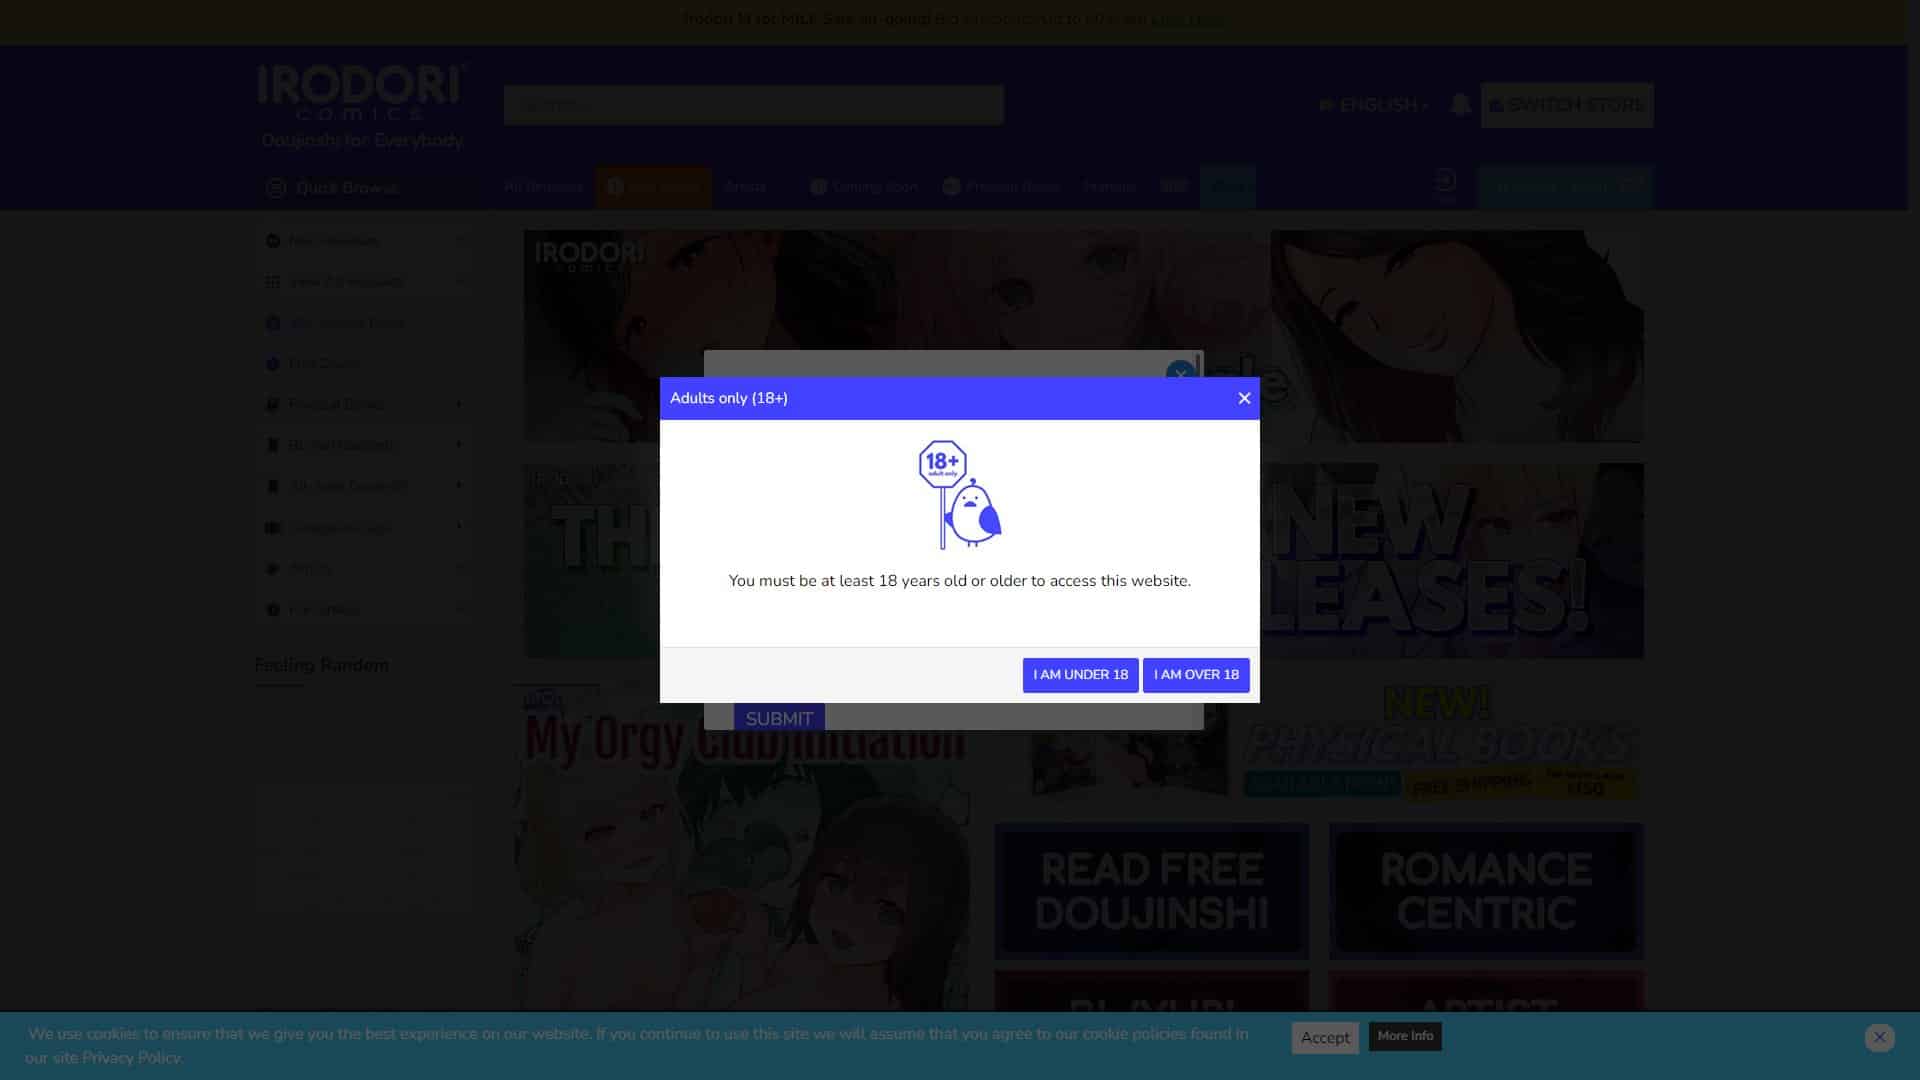
Task: Click the Physical Books book icon in the sidebar
Action: (x=272, y=404)
